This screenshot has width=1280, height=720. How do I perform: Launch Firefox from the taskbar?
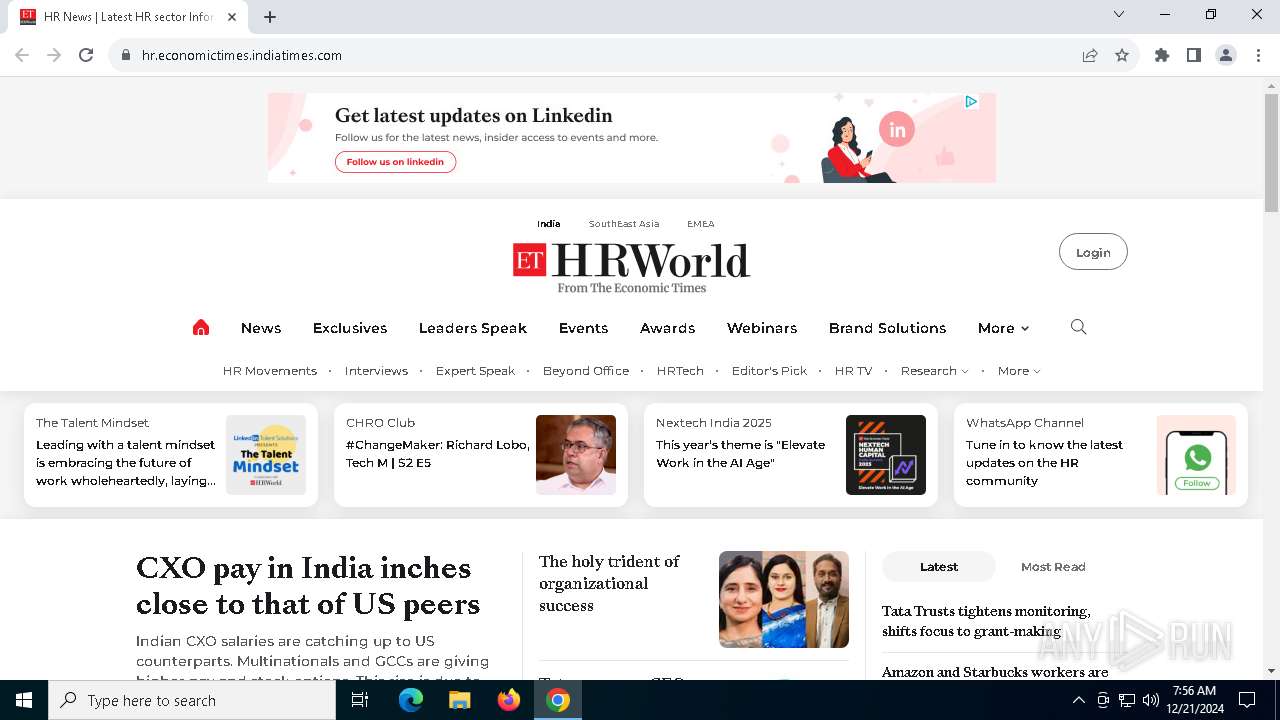[509, 700]
